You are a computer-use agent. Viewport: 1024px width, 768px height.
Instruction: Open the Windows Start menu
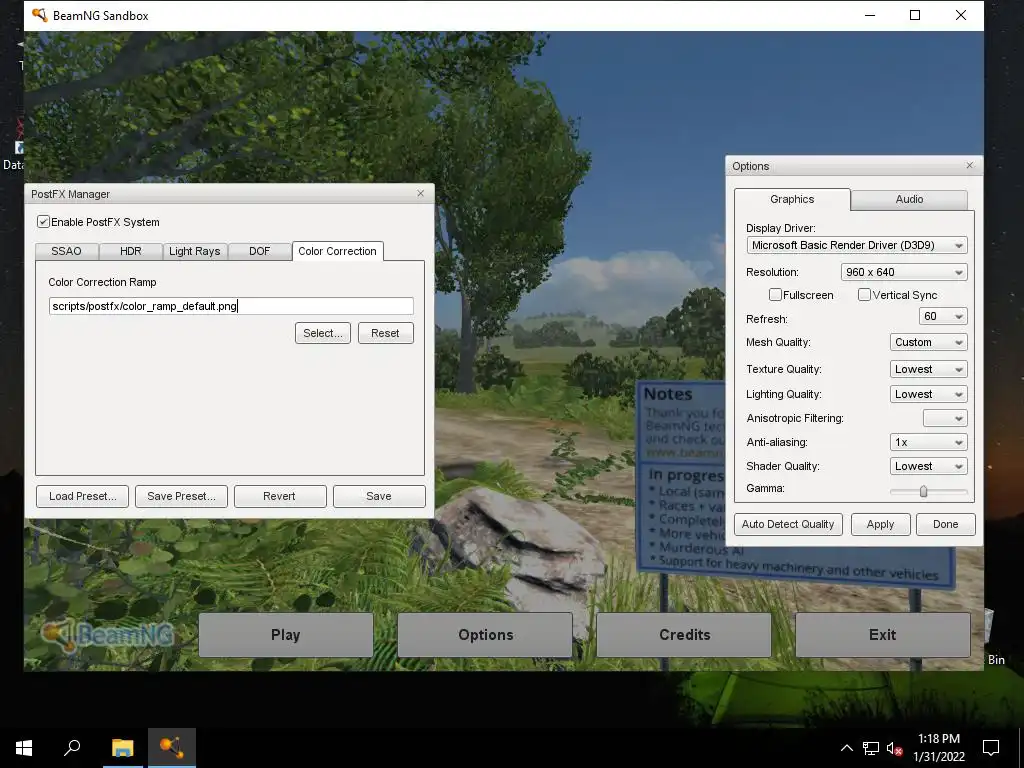pyautogui.click(x=24, y=748)
